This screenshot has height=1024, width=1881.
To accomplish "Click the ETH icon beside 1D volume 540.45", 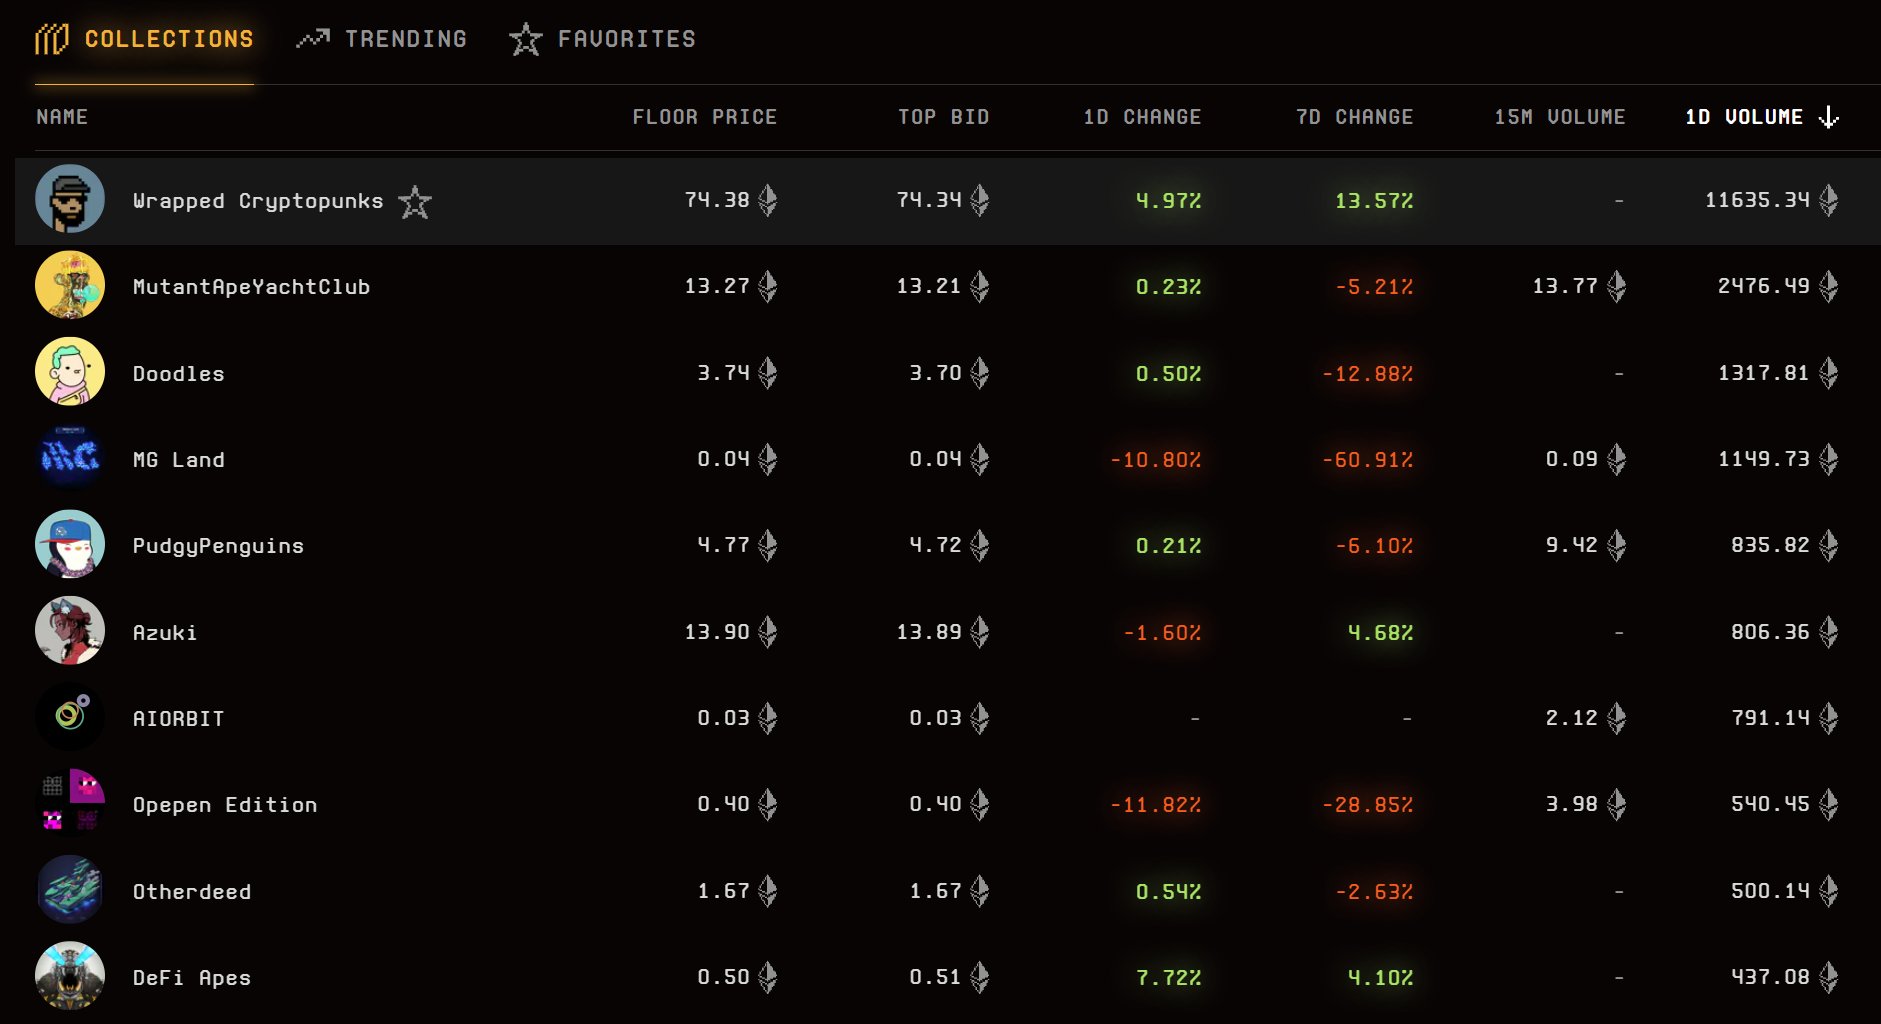I will [x=1829, y=804].
